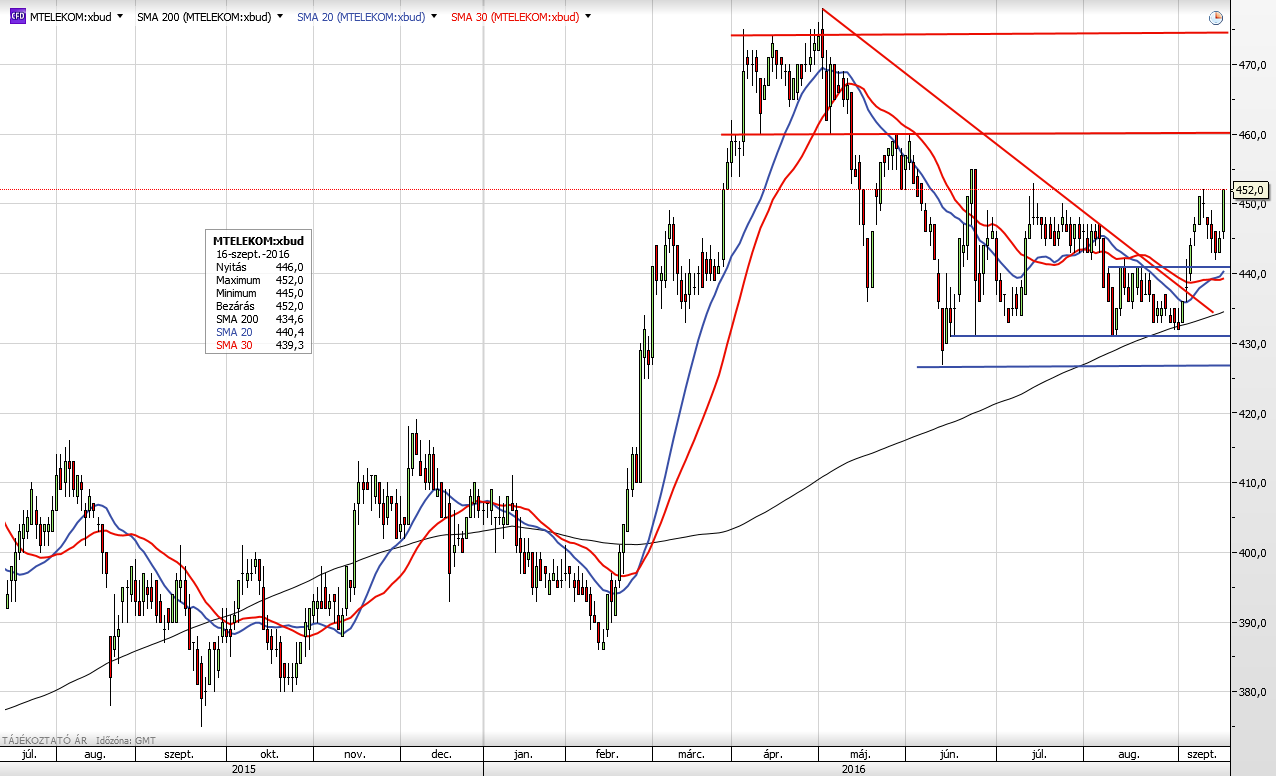The image size is (1276, 776).
Task: Click the 2015 year label
Action: point(244,769)
